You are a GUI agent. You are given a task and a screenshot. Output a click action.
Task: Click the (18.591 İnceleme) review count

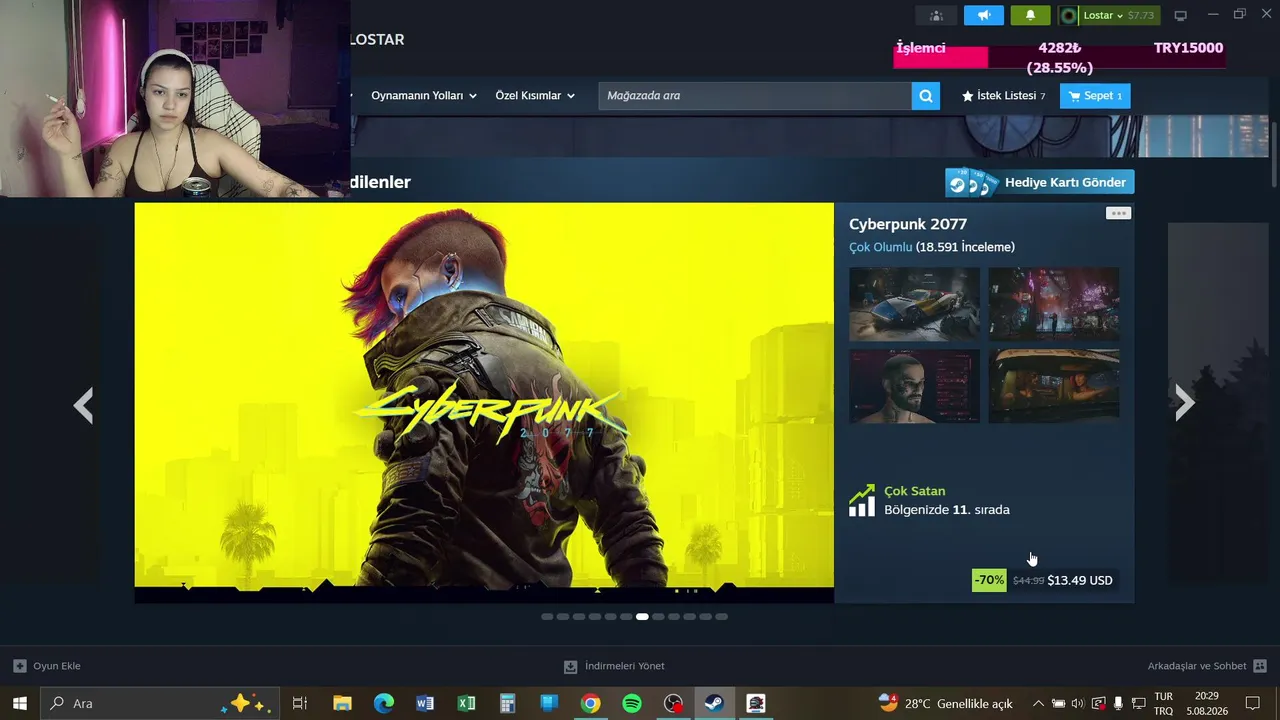point(965,247)
